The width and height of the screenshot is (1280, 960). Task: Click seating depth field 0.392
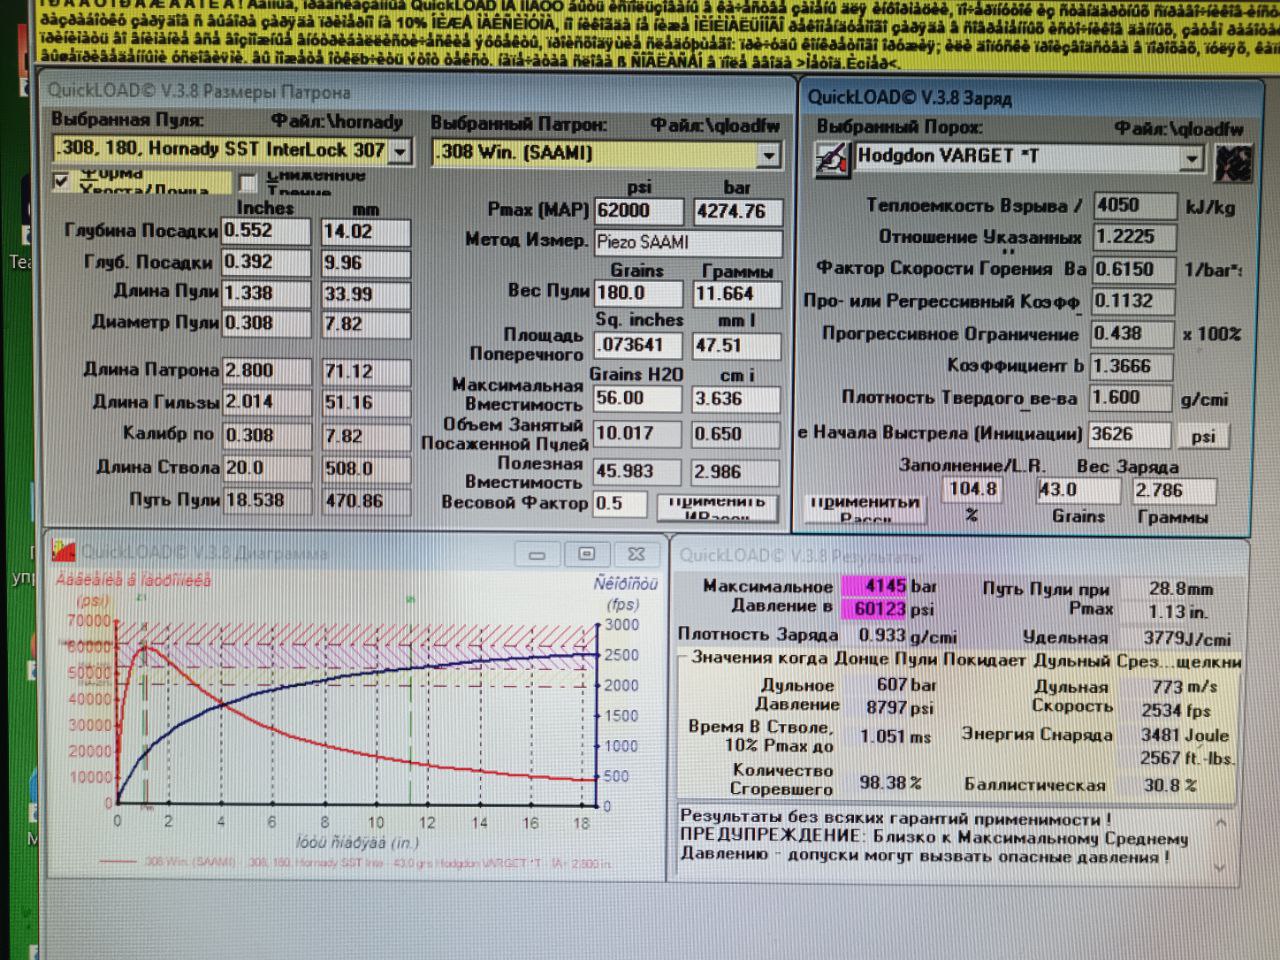pyautogui.click(x=266, y=263)
